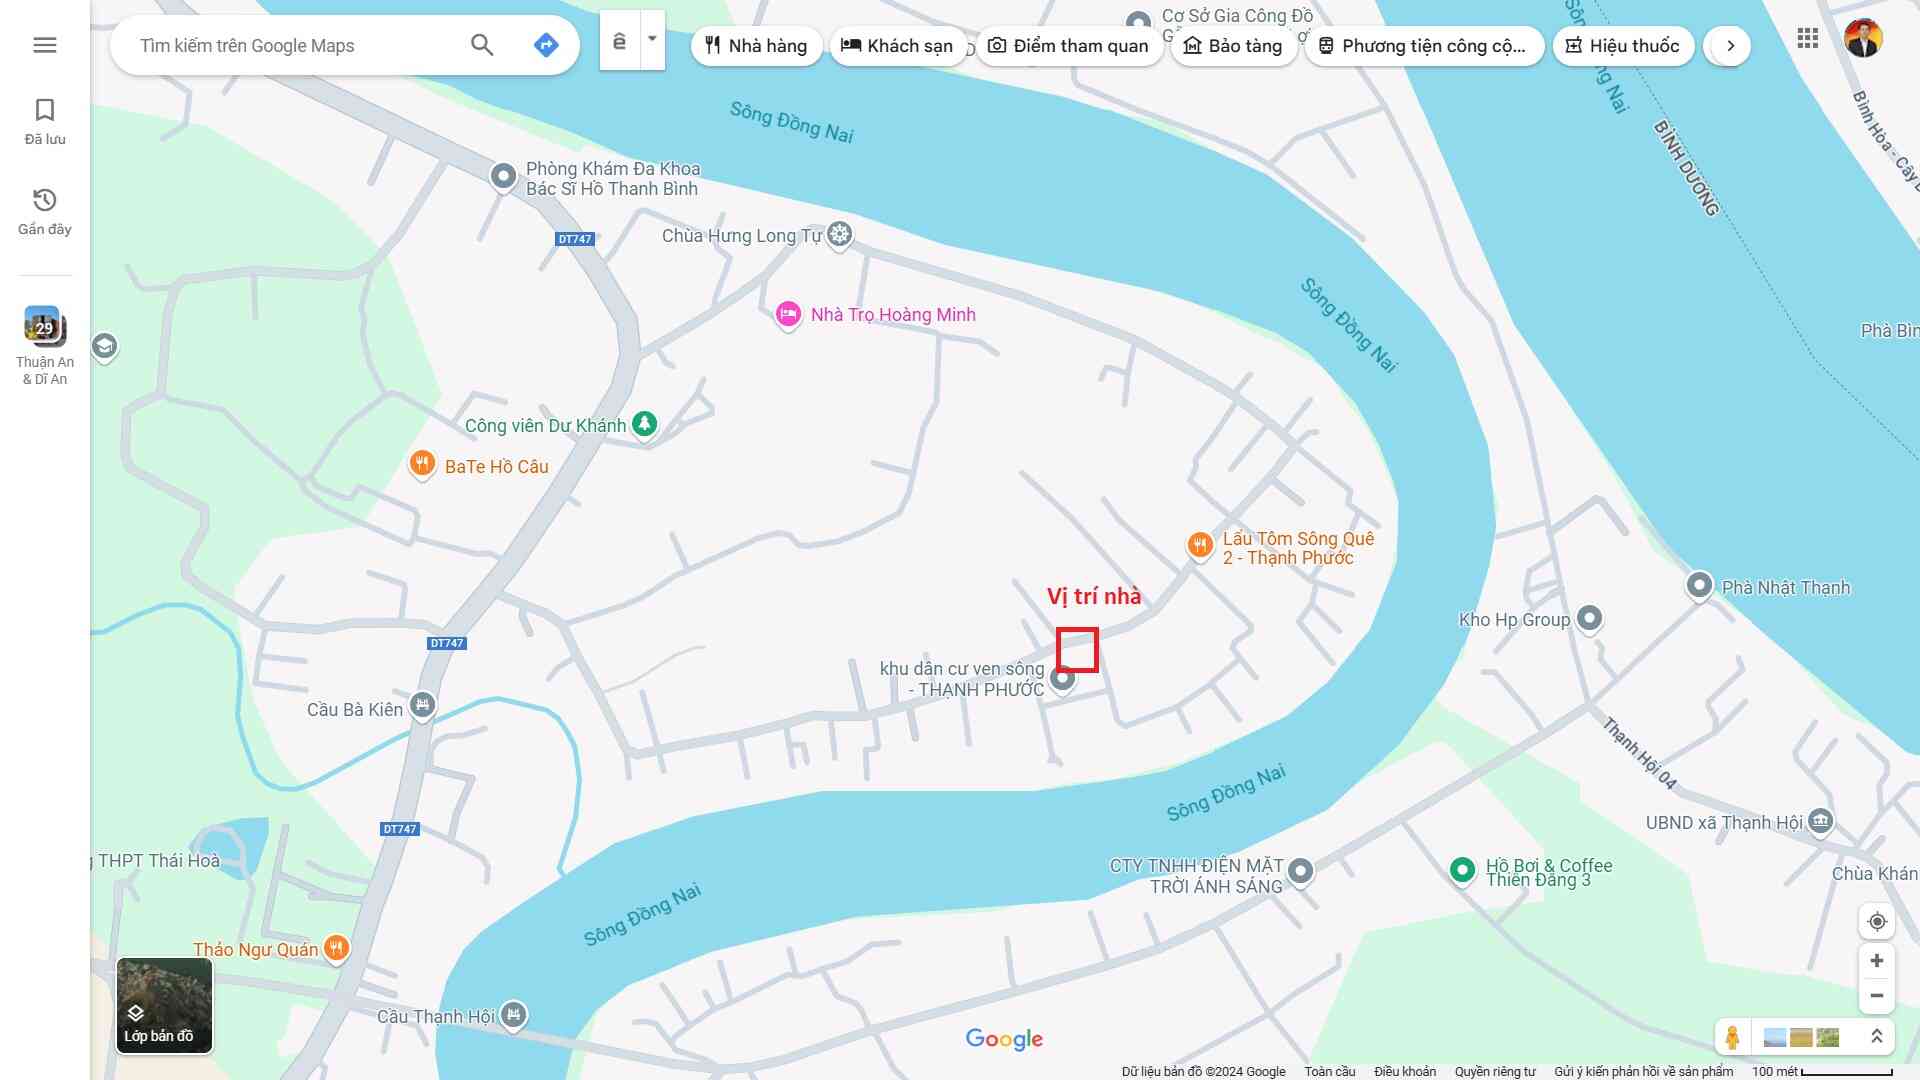Select the Nhà hàng category chip
Viewport: 1920px width, 1080px height.
click(x=756, y=46)
